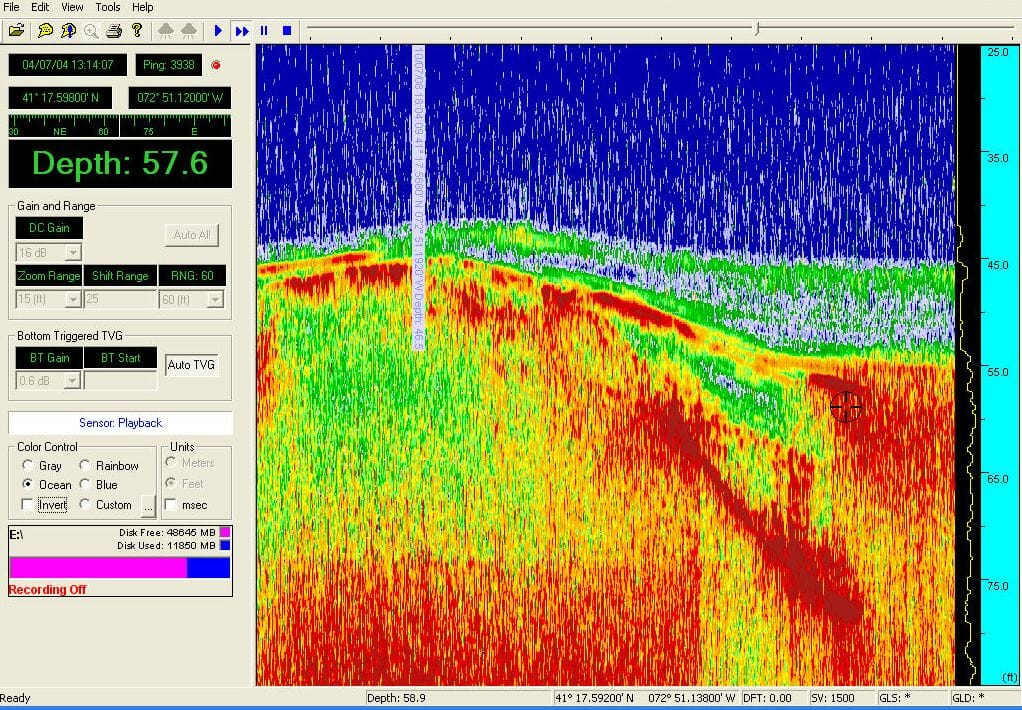Click the disk usage progress bar
The width and height of the screenshot is (1022, 710).
120,567
